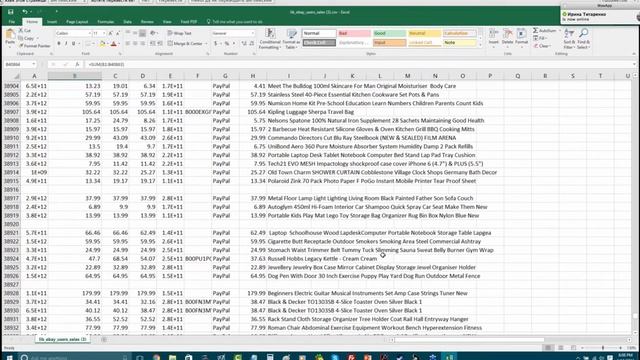Expand the formula bar chevron
This screenshot has width=640, height=360.
[x=634, y=64]
